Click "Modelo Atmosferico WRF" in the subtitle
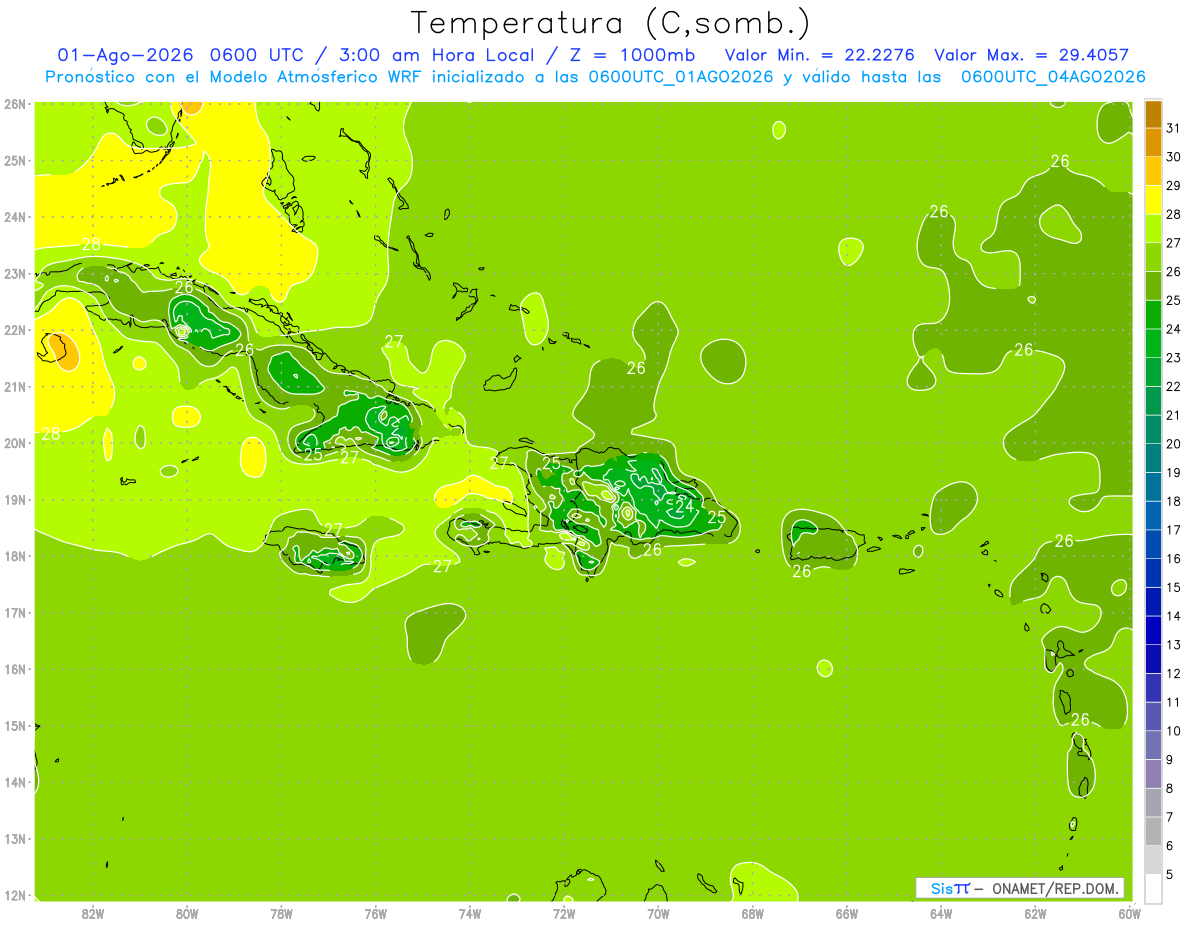Image resolution: width=1200 pixels, height=927 pixels. click(x=324, y=77)
